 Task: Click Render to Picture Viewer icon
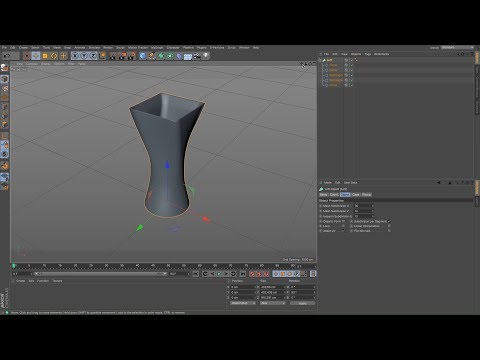[x=122, y=56]
